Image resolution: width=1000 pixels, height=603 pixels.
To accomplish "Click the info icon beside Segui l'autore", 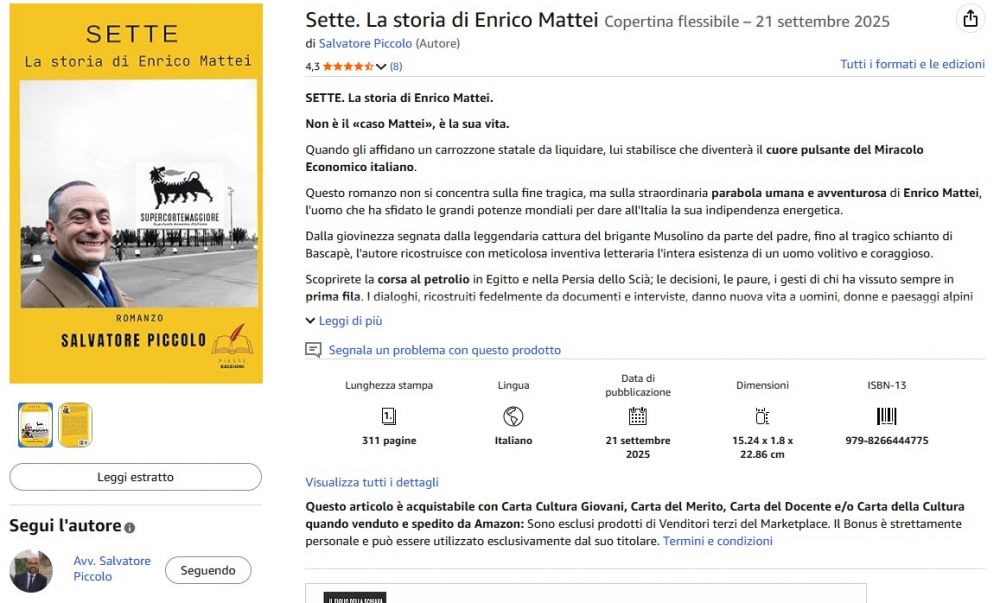I will (130, 527).
